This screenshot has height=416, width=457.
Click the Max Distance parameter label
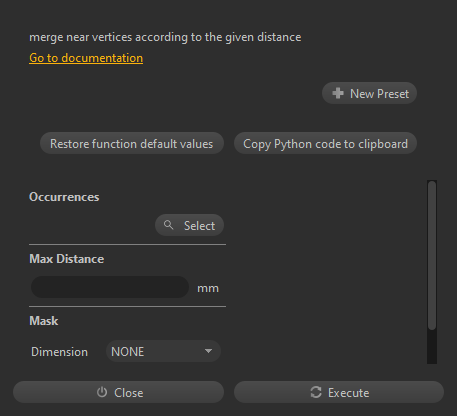(67, 259)
